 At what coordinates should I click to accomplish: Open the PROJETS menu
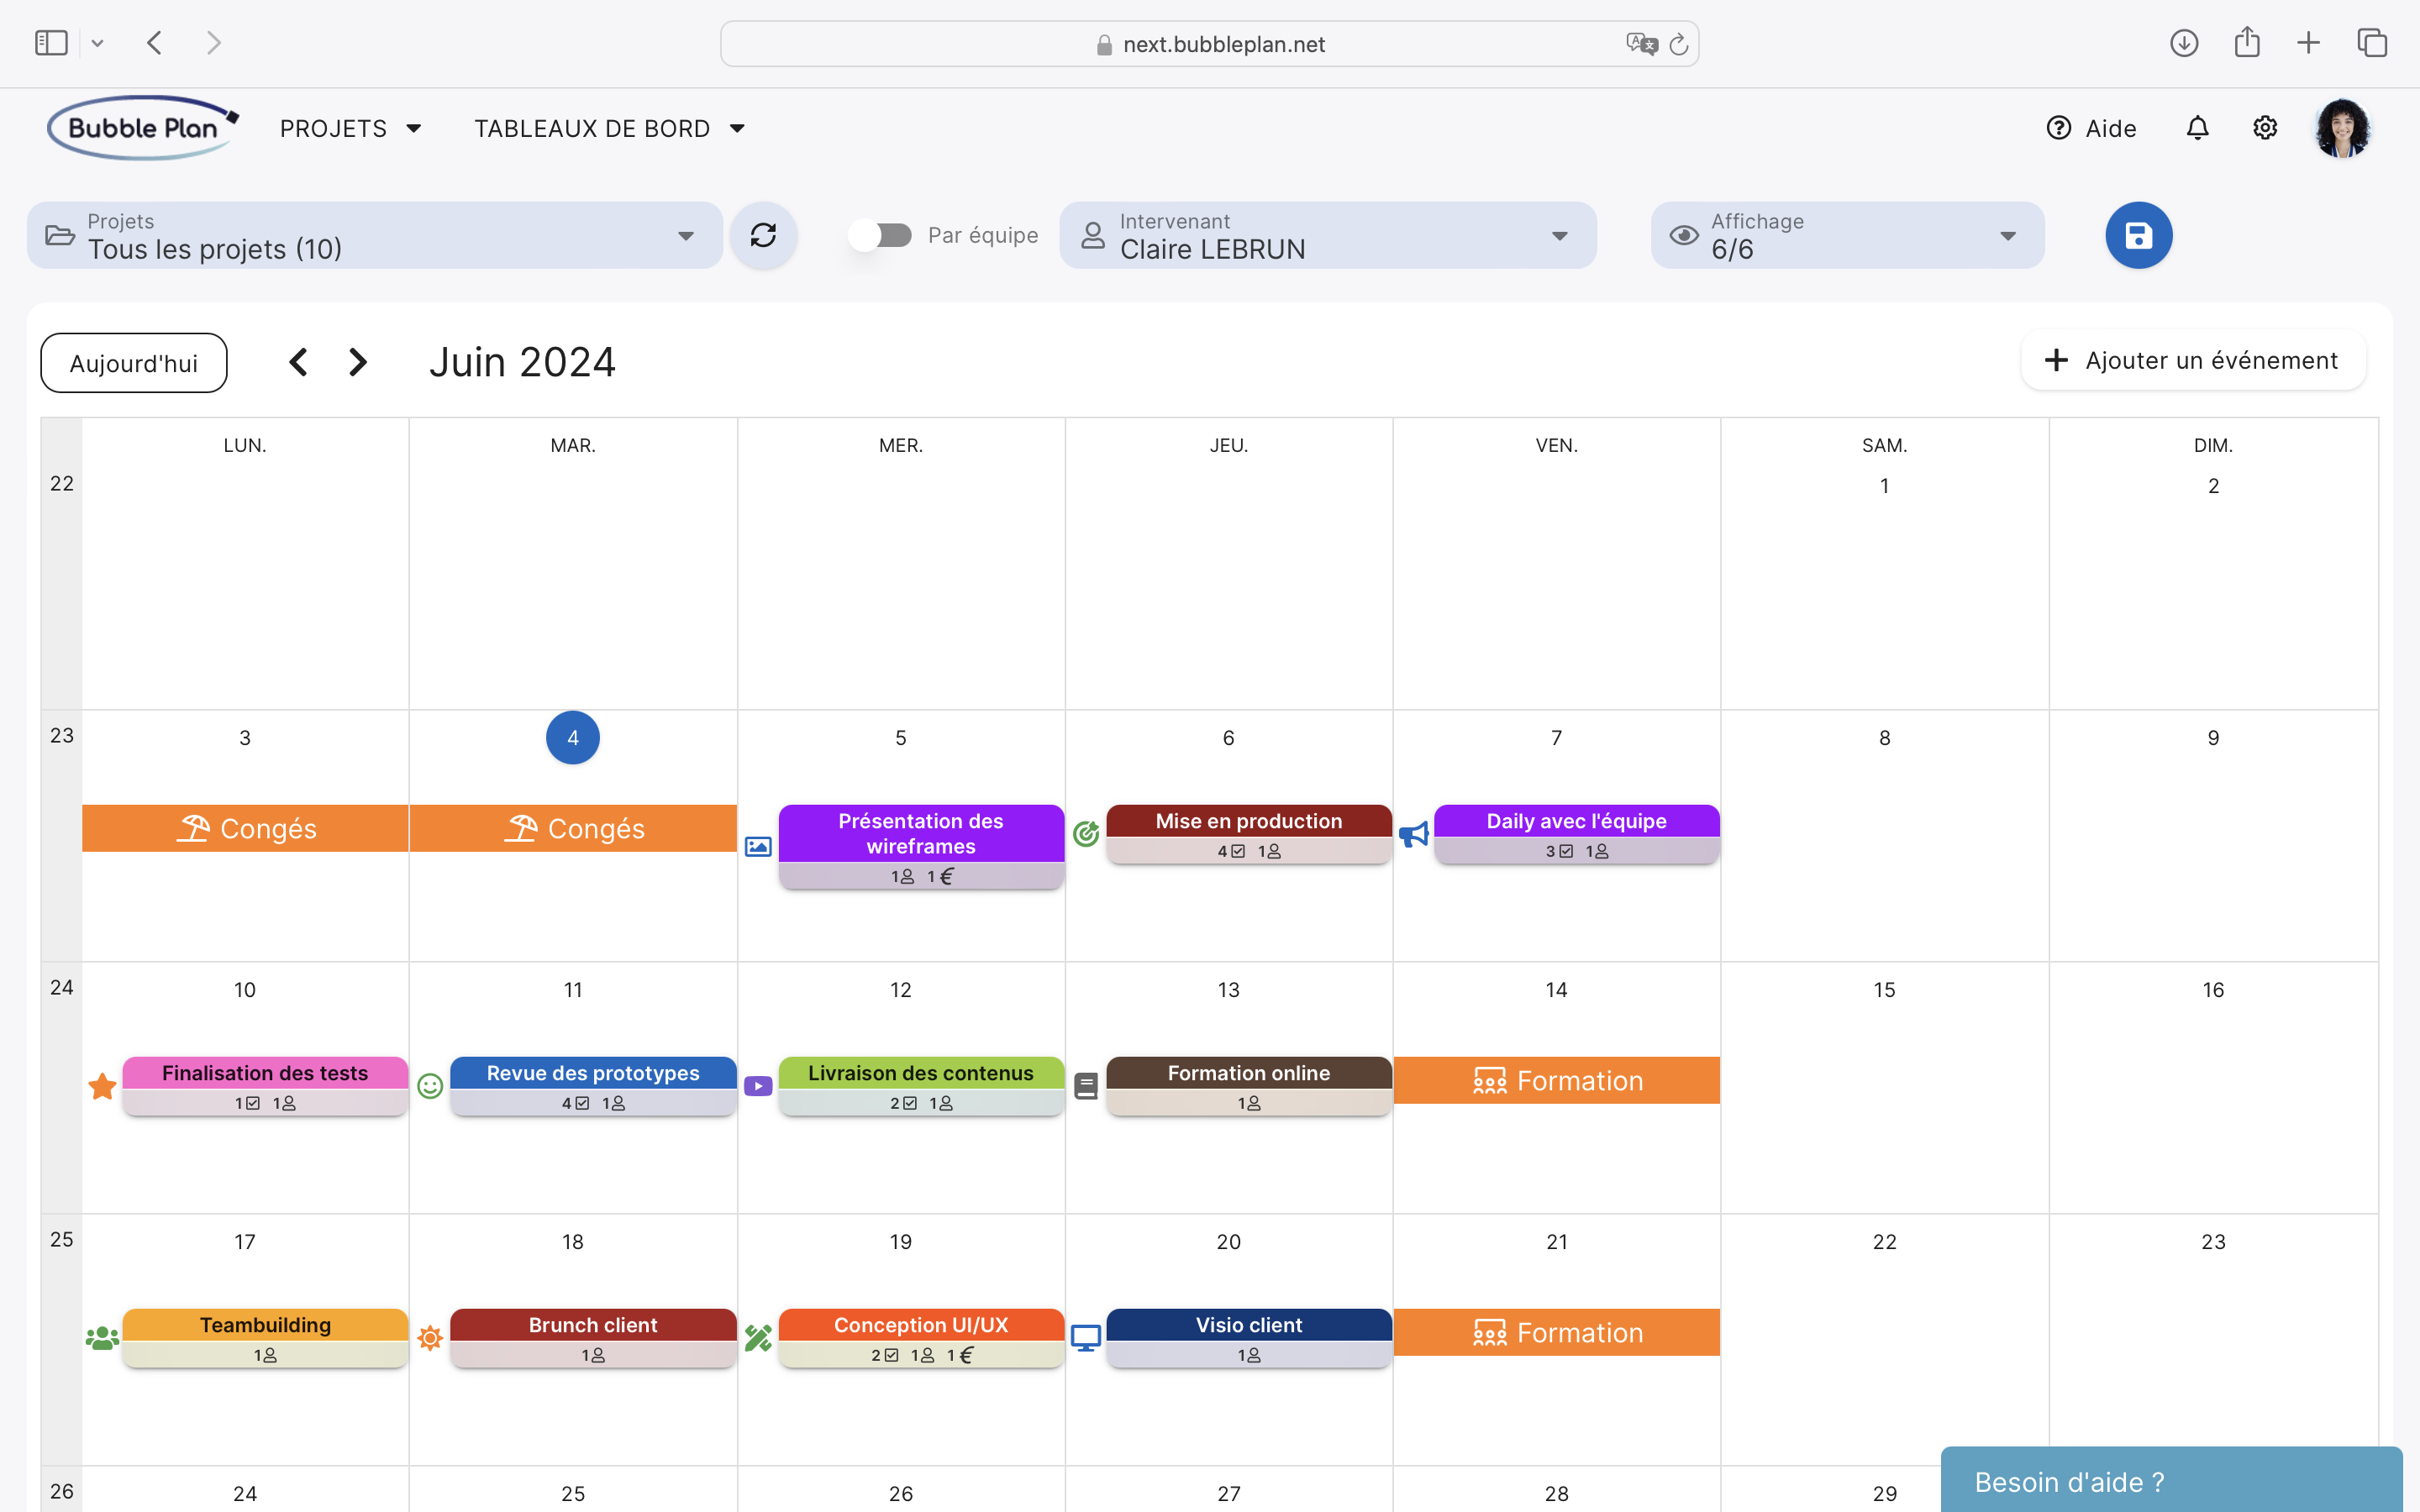pos(349,127)
